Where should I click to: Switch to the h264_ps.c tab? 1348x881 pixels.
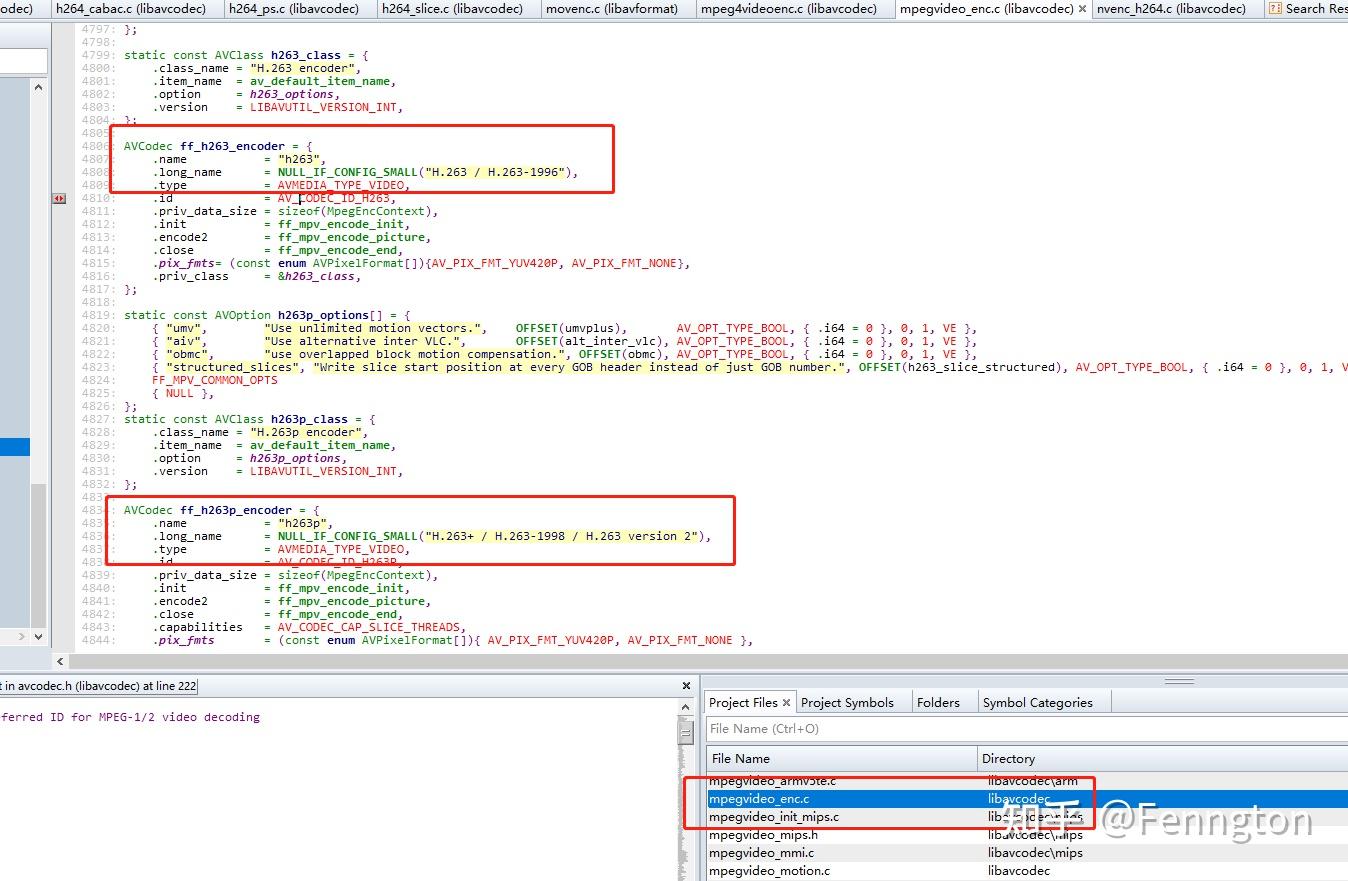[295, 9]
